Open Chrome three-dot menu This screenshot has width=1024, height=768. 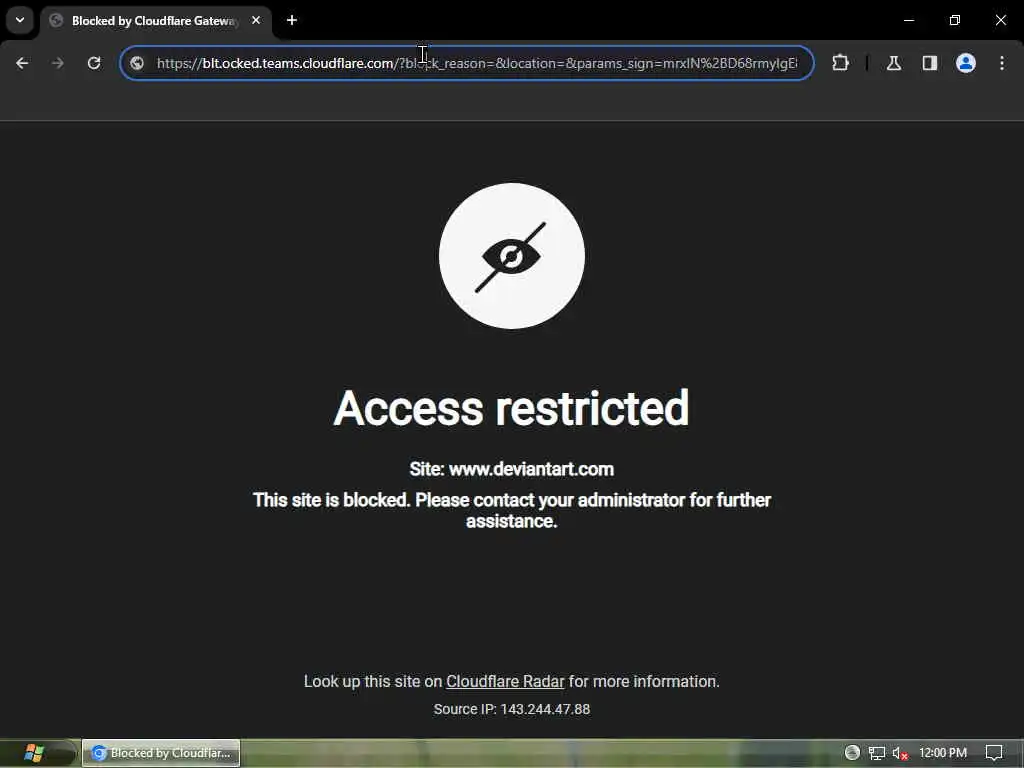pos(1002,63)
